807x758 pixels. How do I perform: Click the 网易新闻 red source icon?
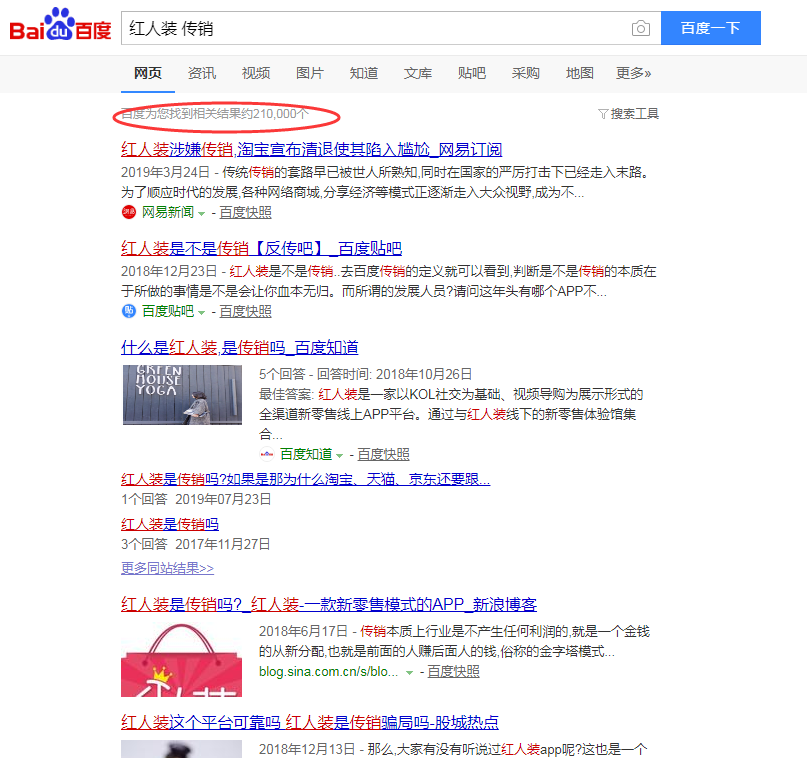[129, 211]
